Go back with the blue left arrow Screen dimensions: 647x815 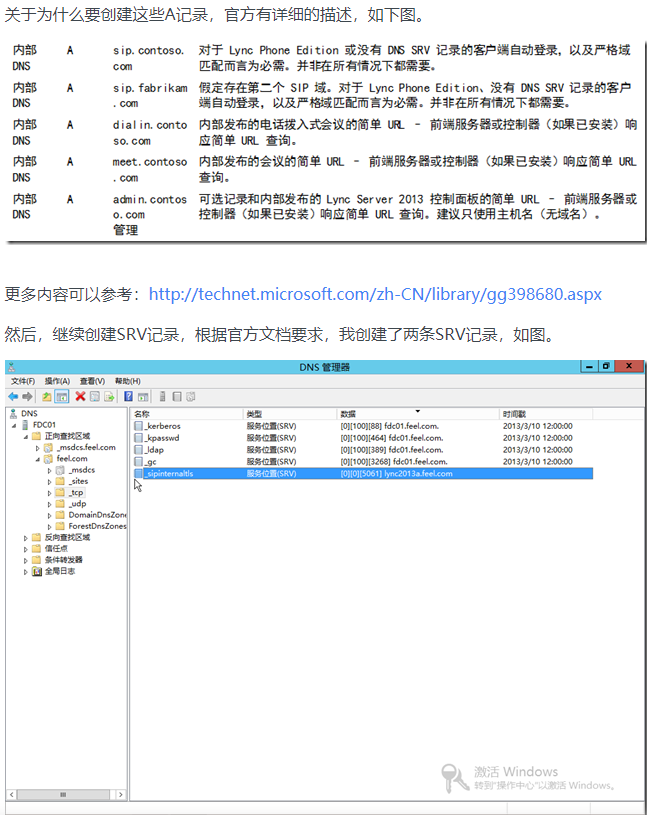pos(13,397)
